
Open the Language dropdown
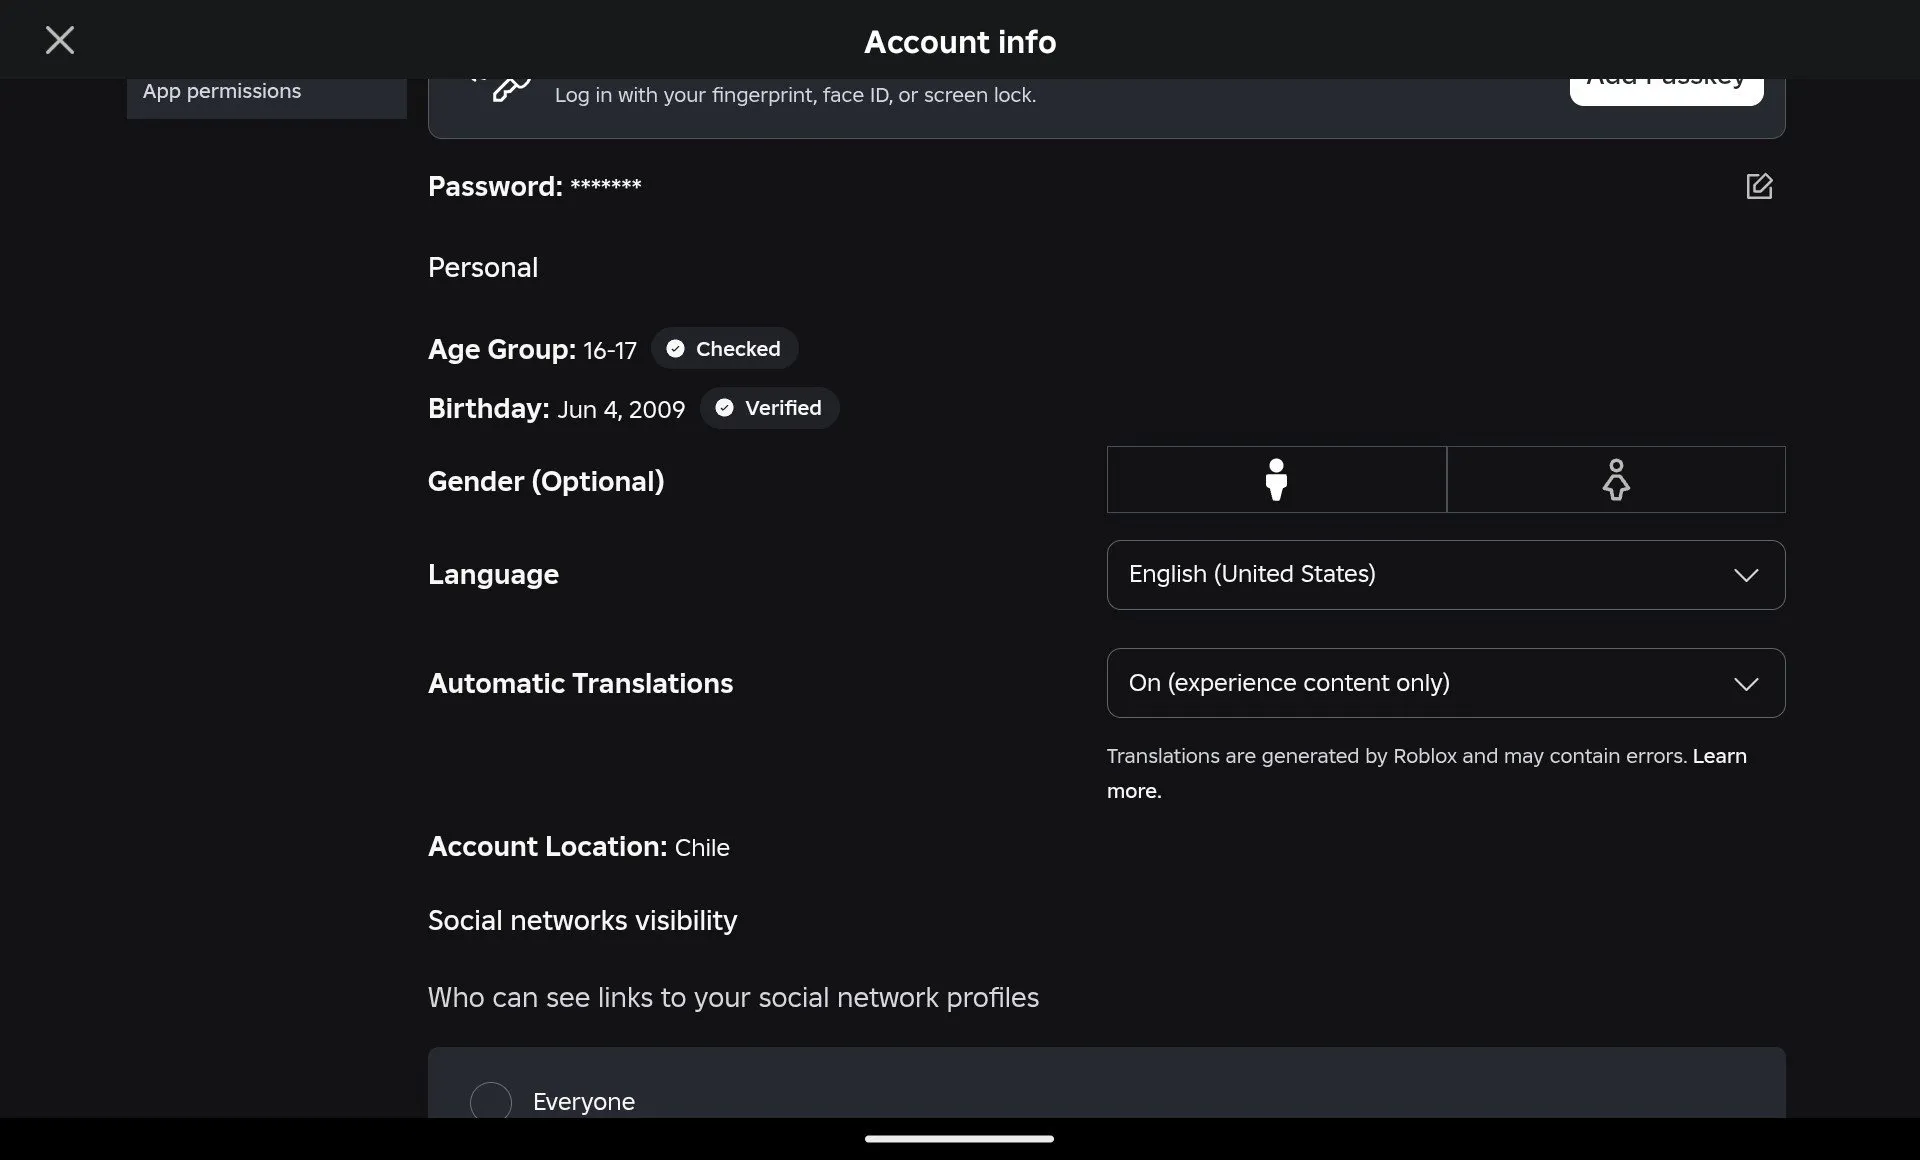[1446, 575]
